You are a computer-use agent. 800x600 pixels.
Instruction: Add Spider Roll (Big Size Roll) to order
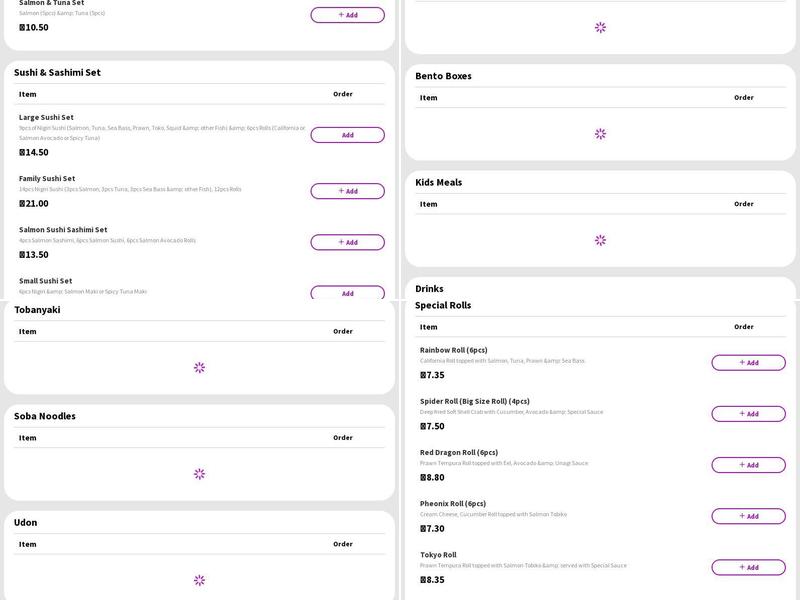click(x=748, y=414)
